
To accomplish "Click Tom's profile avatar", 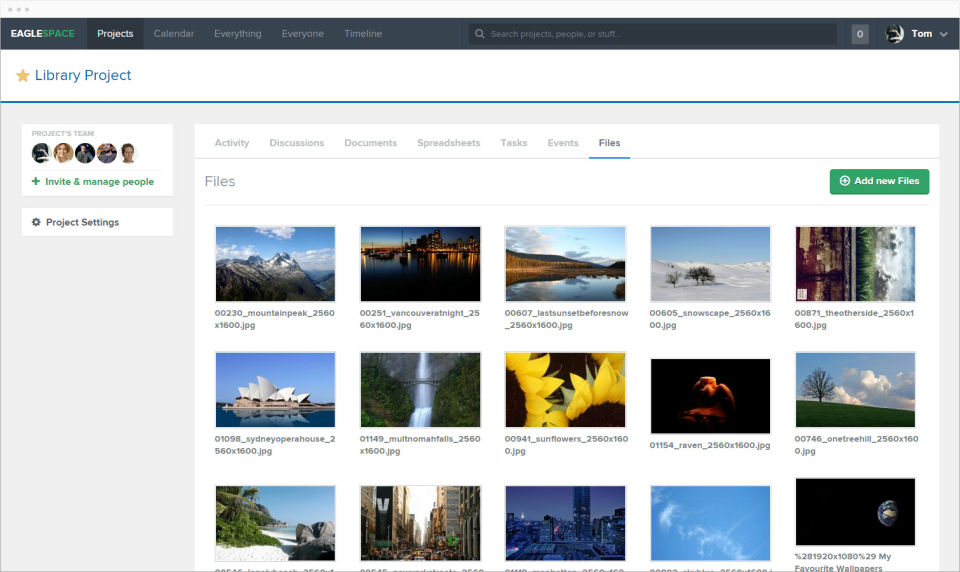I will (894, 34).
